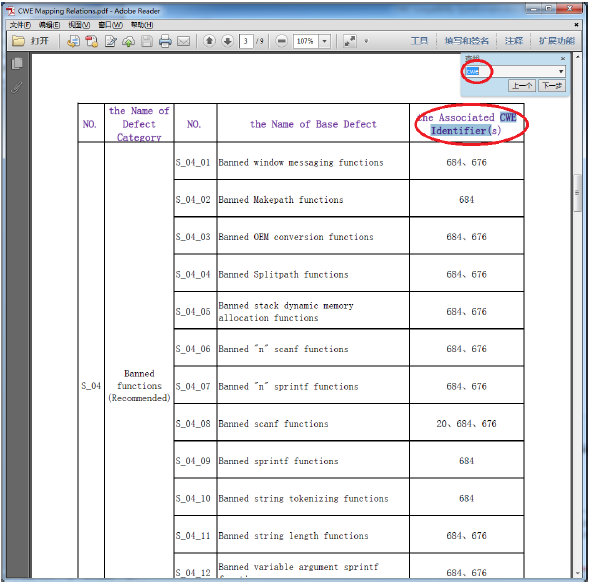Image resolution: width=592 pixels, height=584 pixels.
Task: Open the find box dropdown arrow
Action: [x=561, y=71]
